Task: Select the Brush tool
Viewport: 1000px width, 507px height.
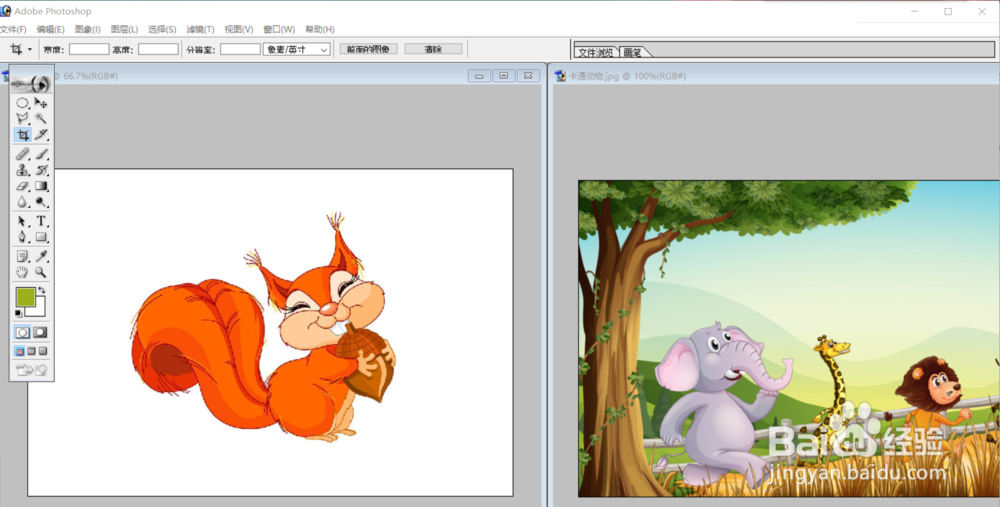Action: pos(41,154)
